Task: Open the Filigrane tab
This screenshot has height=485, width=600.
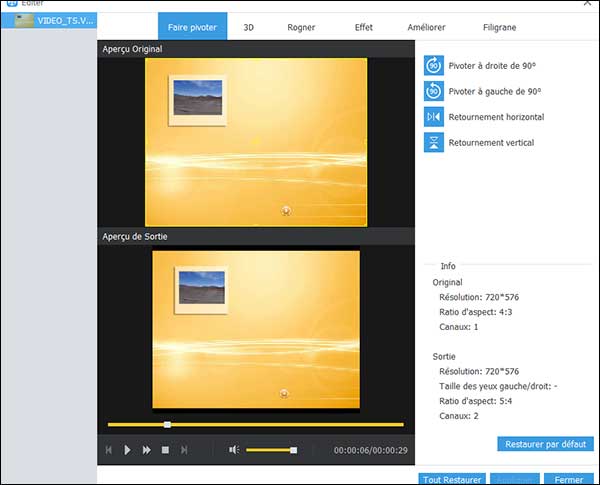Action: pos(499,27)
